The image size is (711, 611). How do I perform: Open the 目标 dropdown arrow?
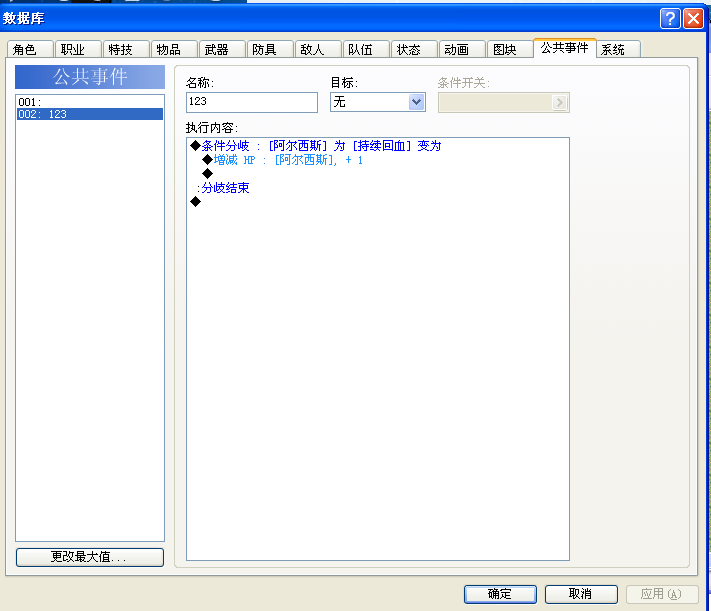tap(416, 102)
